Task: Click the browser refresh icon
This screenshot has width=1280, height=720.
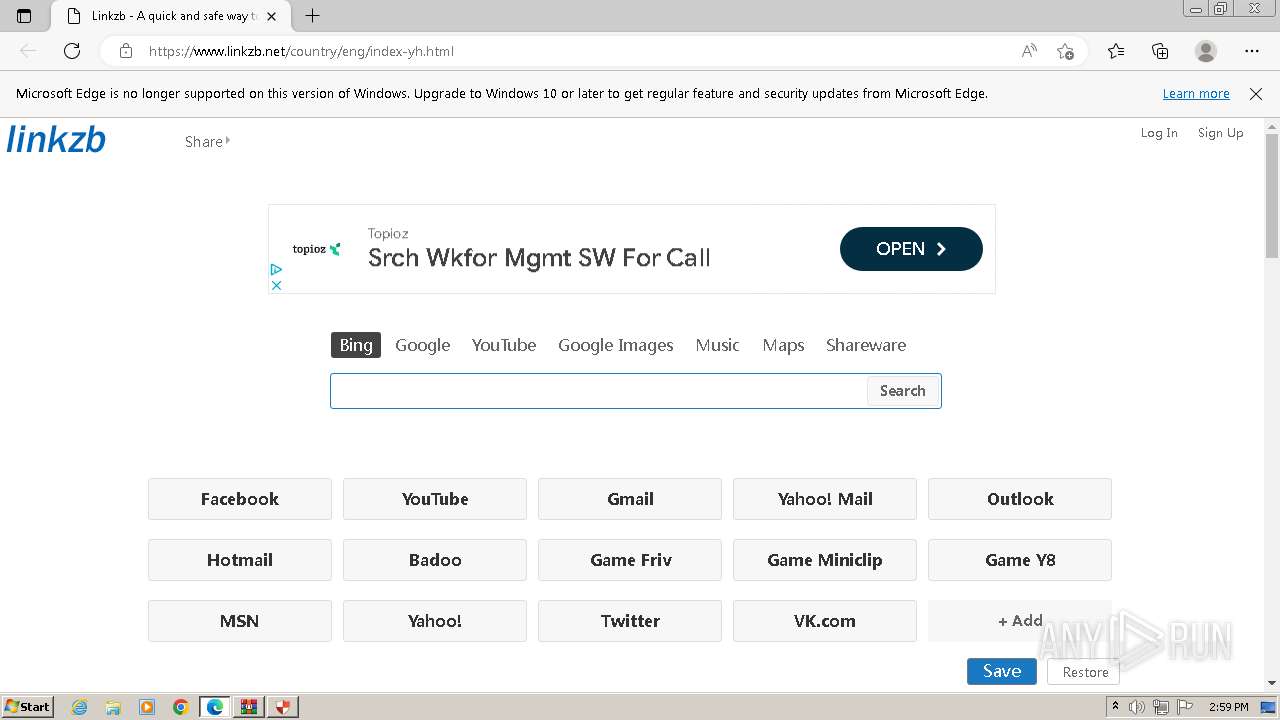Action: [72, 51]
